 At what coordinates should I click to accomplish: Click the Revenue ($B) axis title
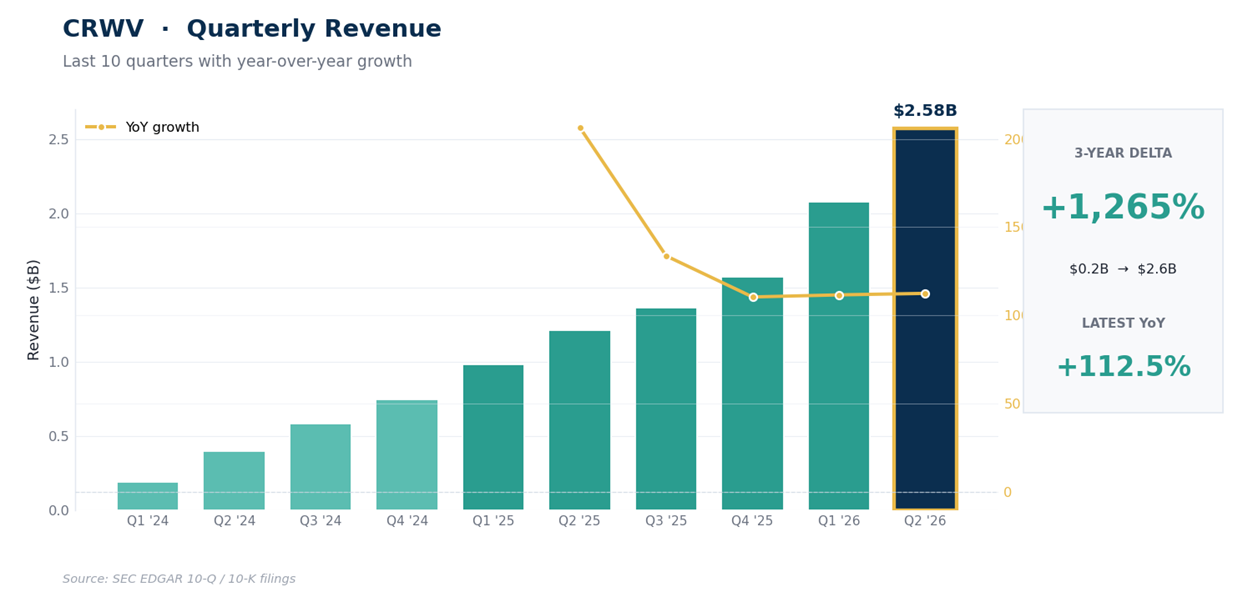34,310
